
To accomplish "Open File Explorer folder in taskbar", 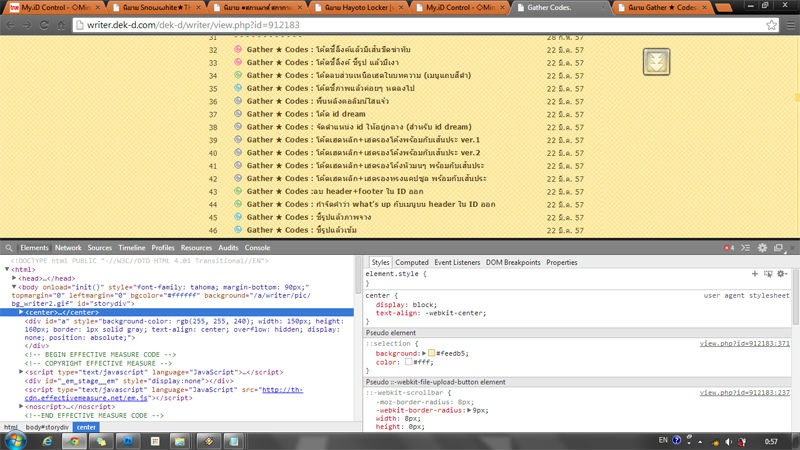I will coord(179,441).
